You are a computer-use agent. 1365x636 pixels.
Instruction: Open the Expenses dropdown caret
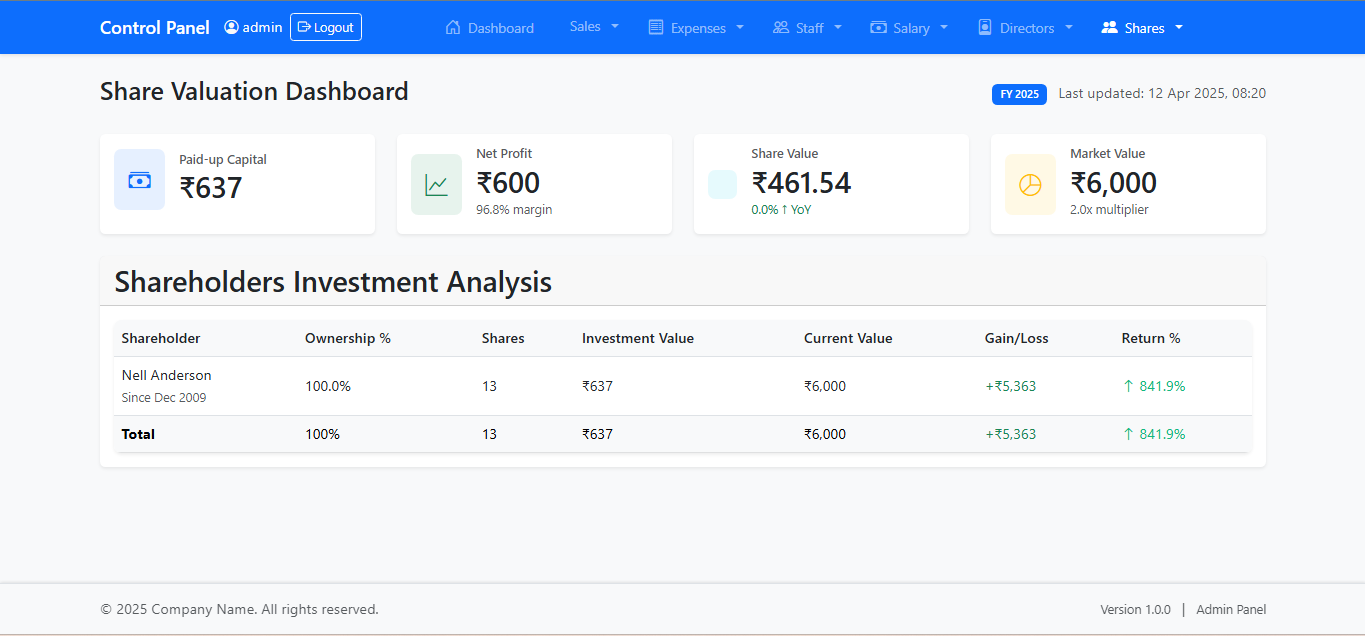(x=740, y=27)
